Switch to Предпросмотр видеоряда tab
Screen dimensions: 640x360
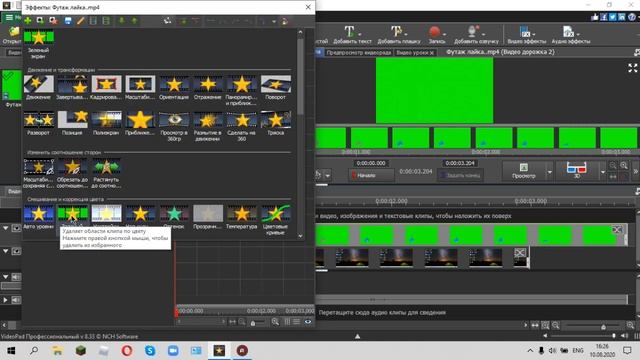(x=358, y=52)
